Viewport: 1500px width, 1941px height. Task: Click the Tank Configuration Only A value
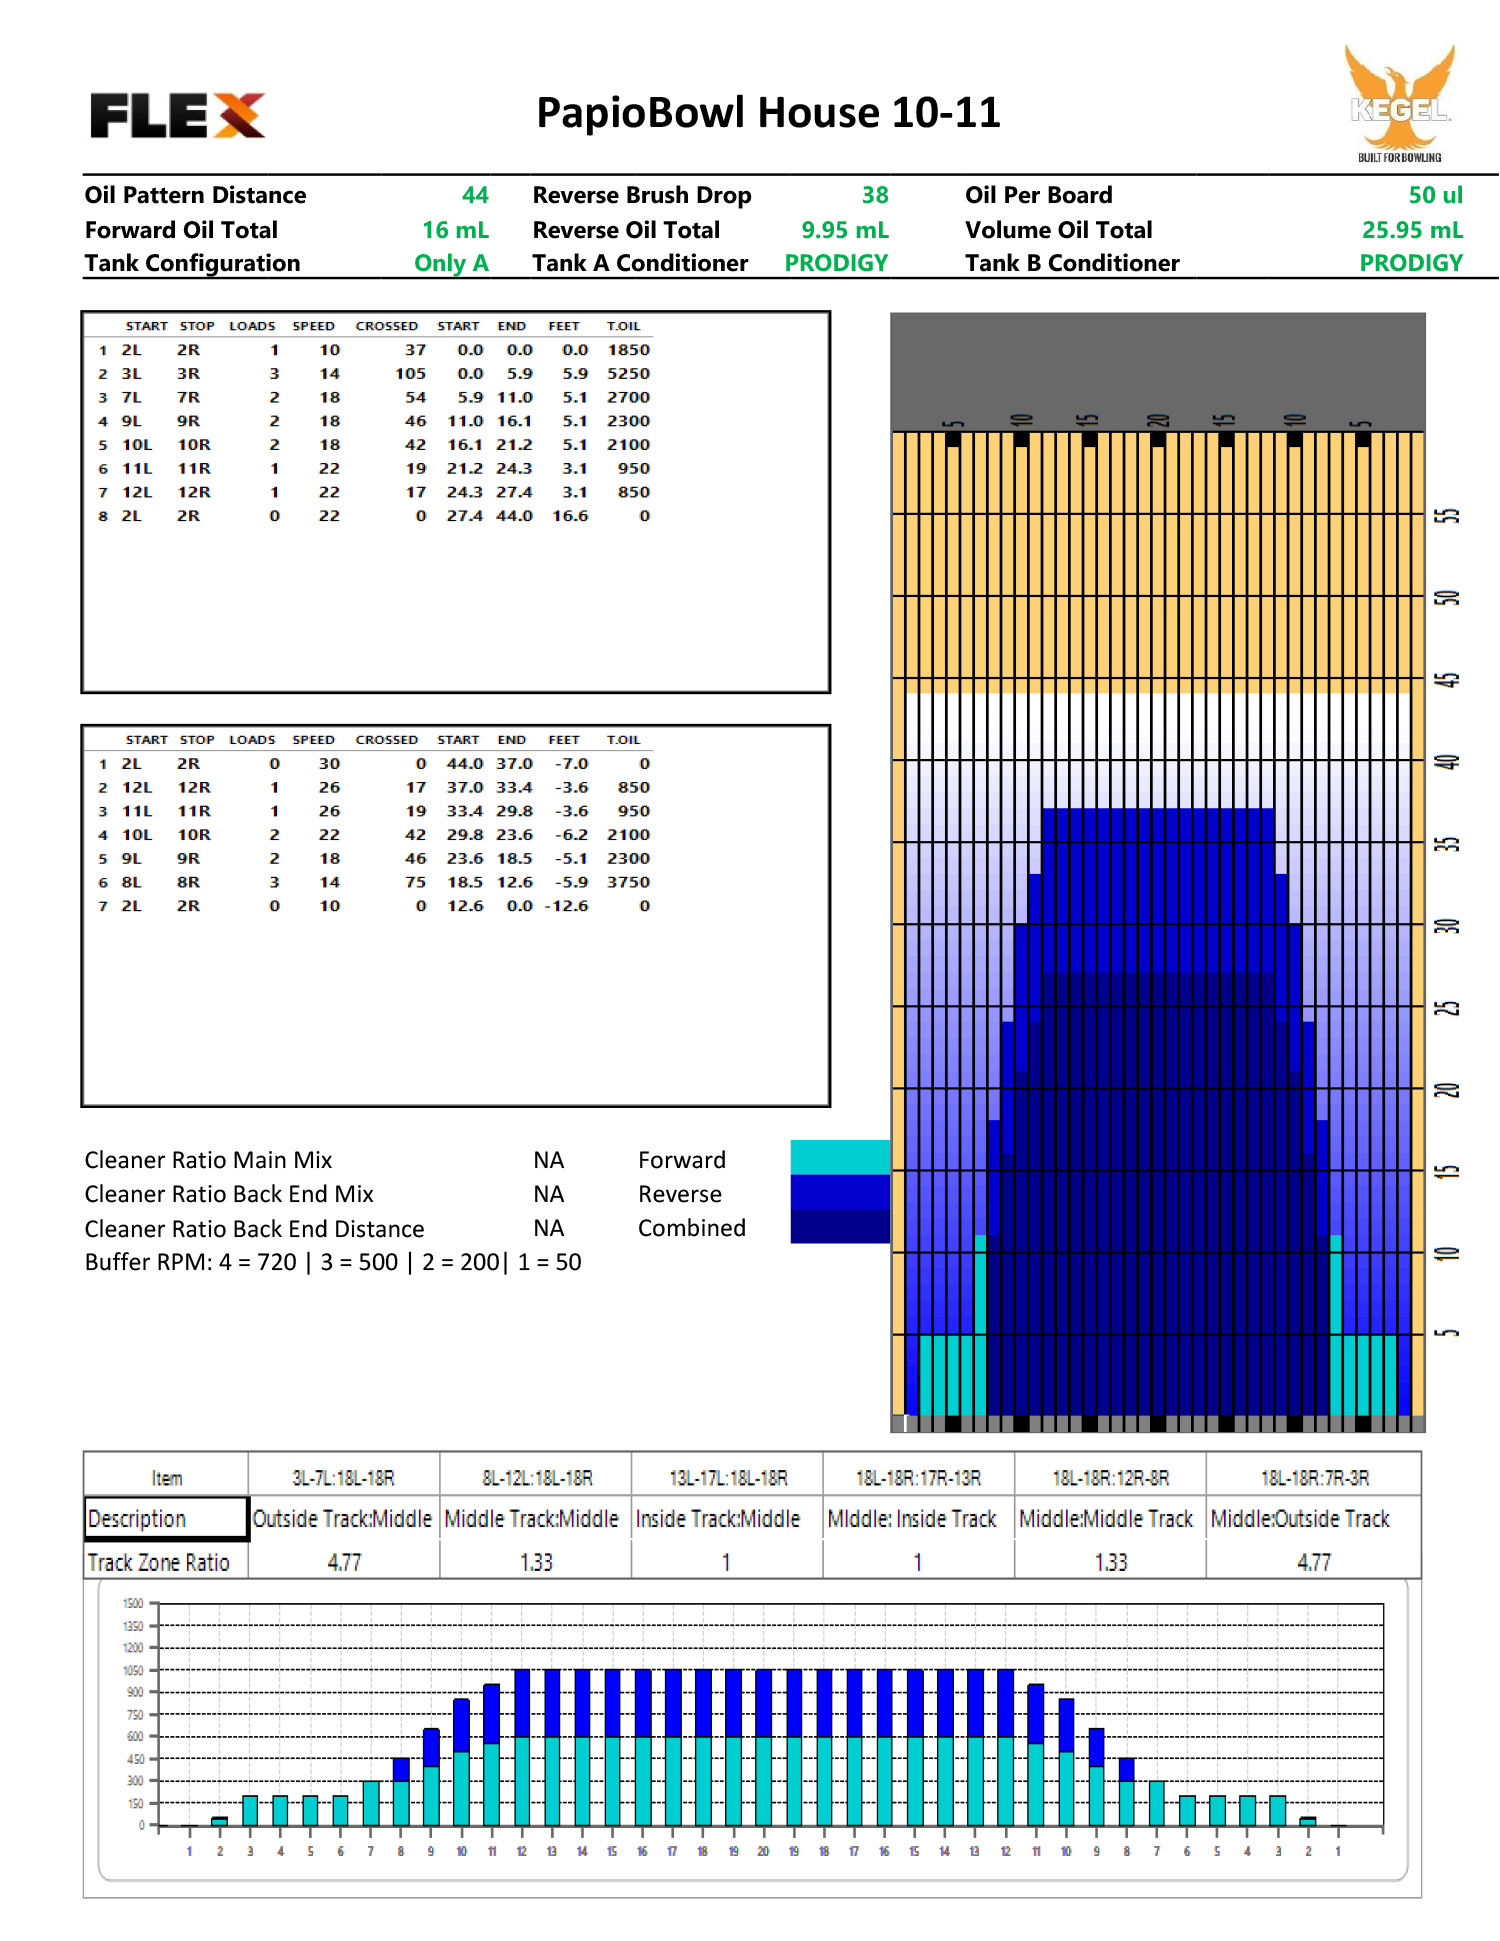[x=451, y=263]
